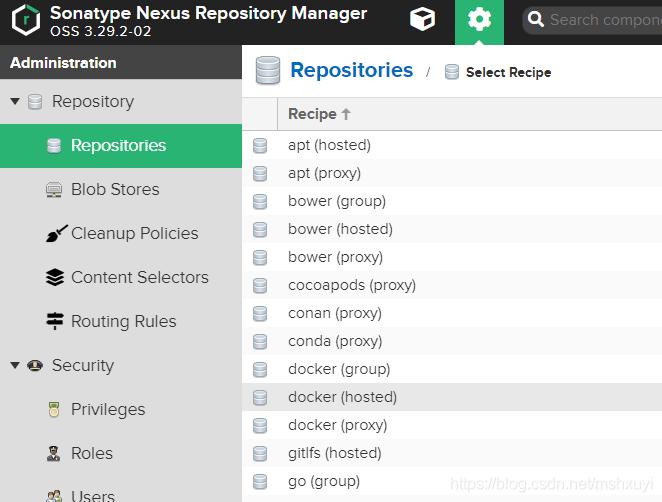Click large database icon beside Repositories title
Screen dimensions: 662x502
268,70
